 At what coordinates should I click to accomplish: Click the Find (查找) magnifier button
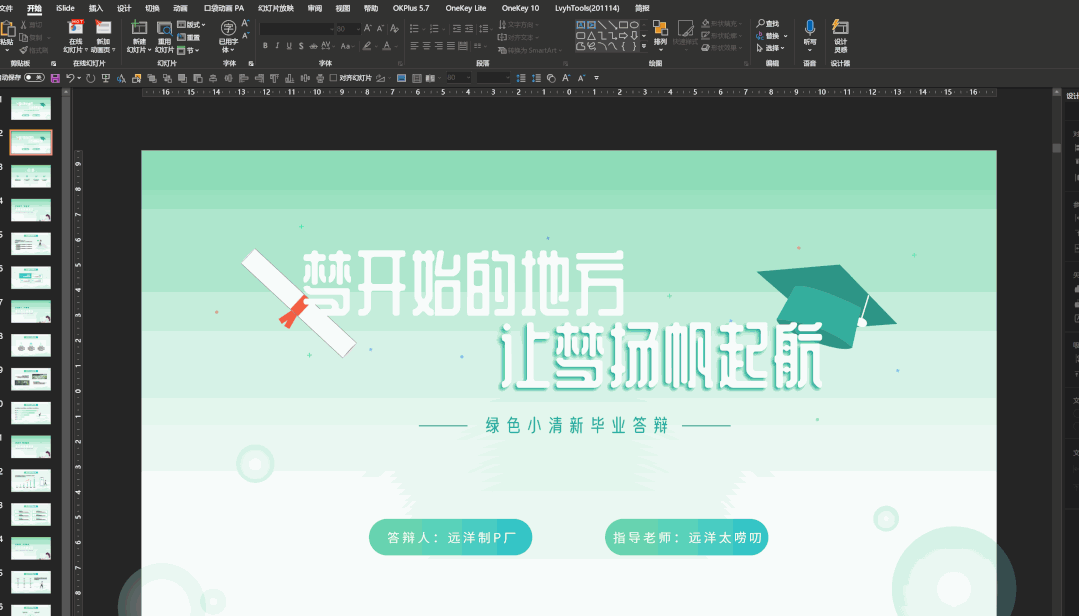pos(768,23)
